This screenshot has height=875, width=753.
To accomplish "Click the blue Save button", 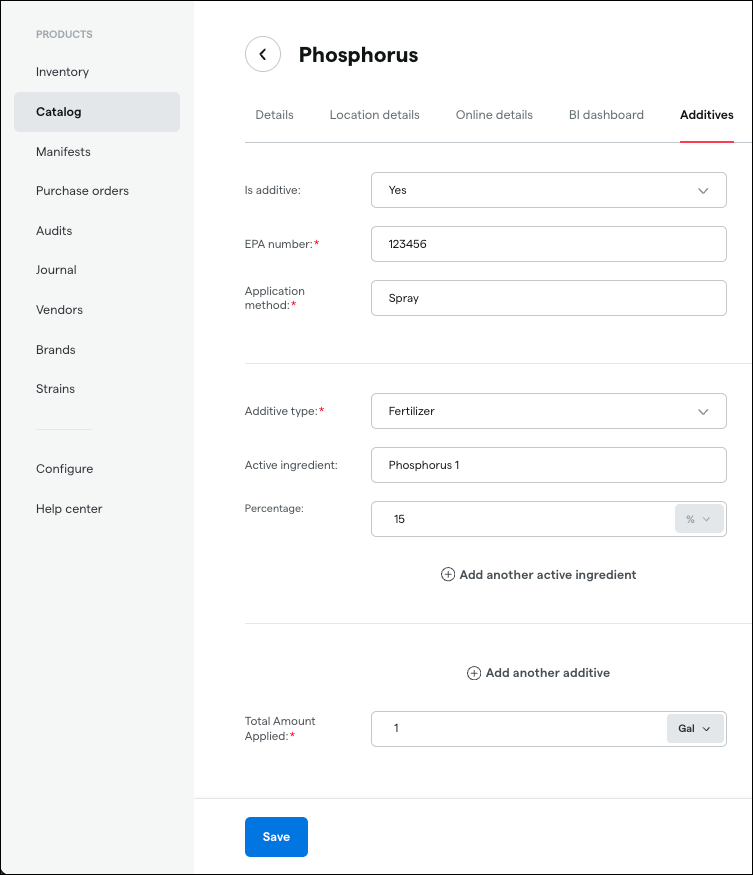I will pos(276,837).
